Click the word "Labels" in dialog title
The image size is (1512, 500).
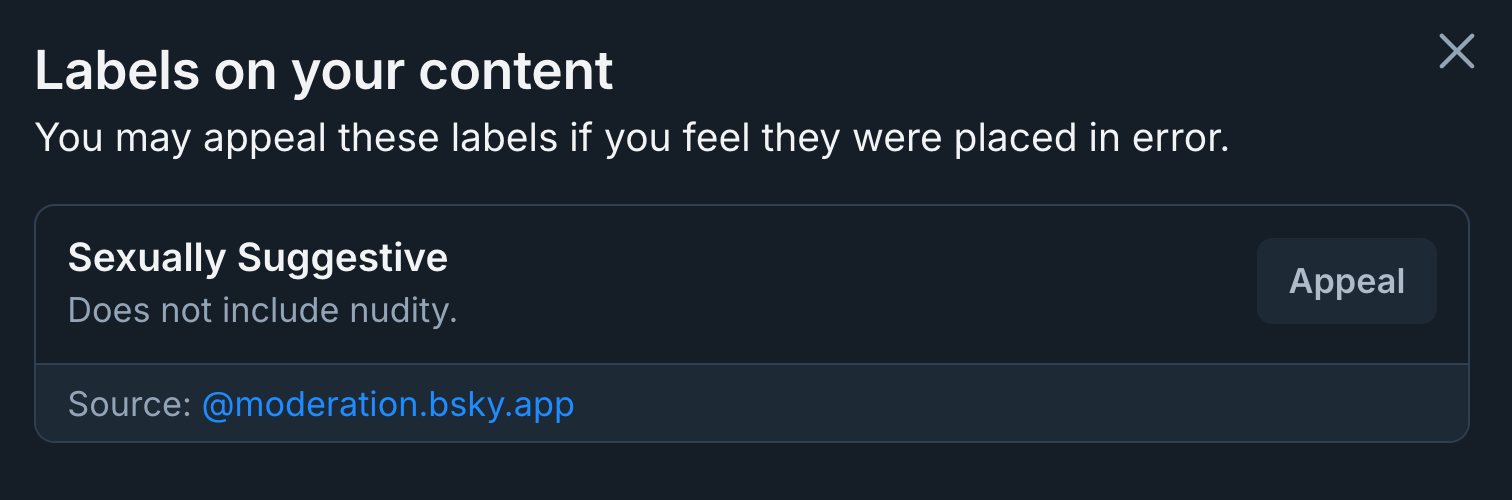click(117, 71)
